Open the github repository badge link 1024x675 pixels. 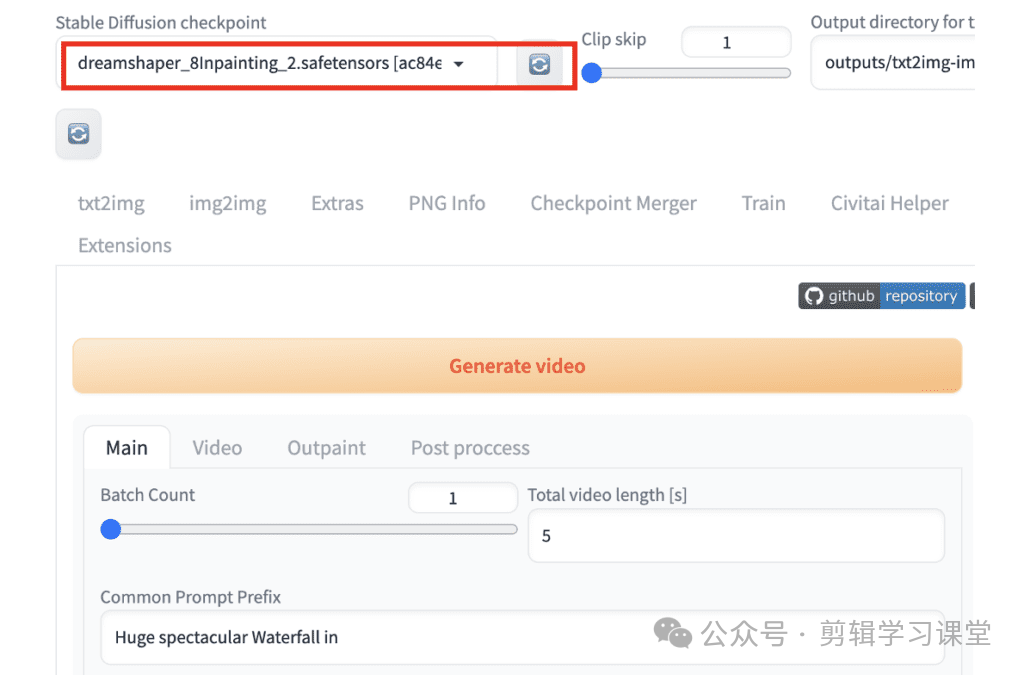[x=882, y=296]
